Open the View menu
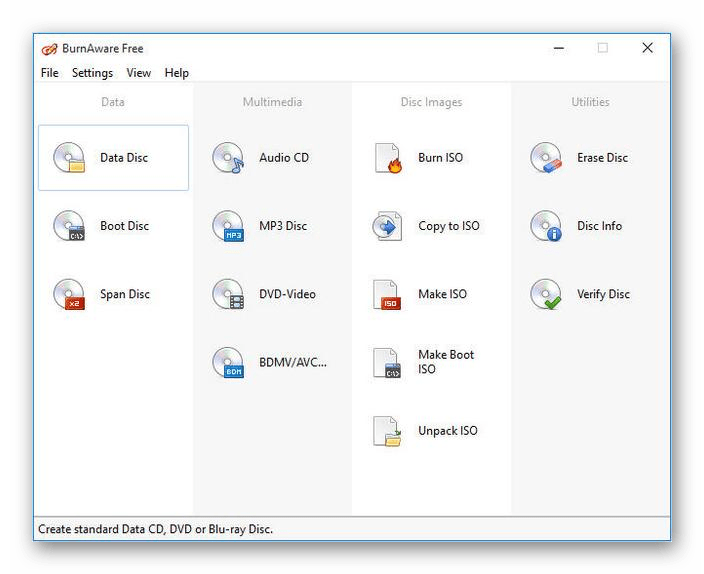Image resolution: width=704 pixels, height=574 pixels. [x=138, y=73]
